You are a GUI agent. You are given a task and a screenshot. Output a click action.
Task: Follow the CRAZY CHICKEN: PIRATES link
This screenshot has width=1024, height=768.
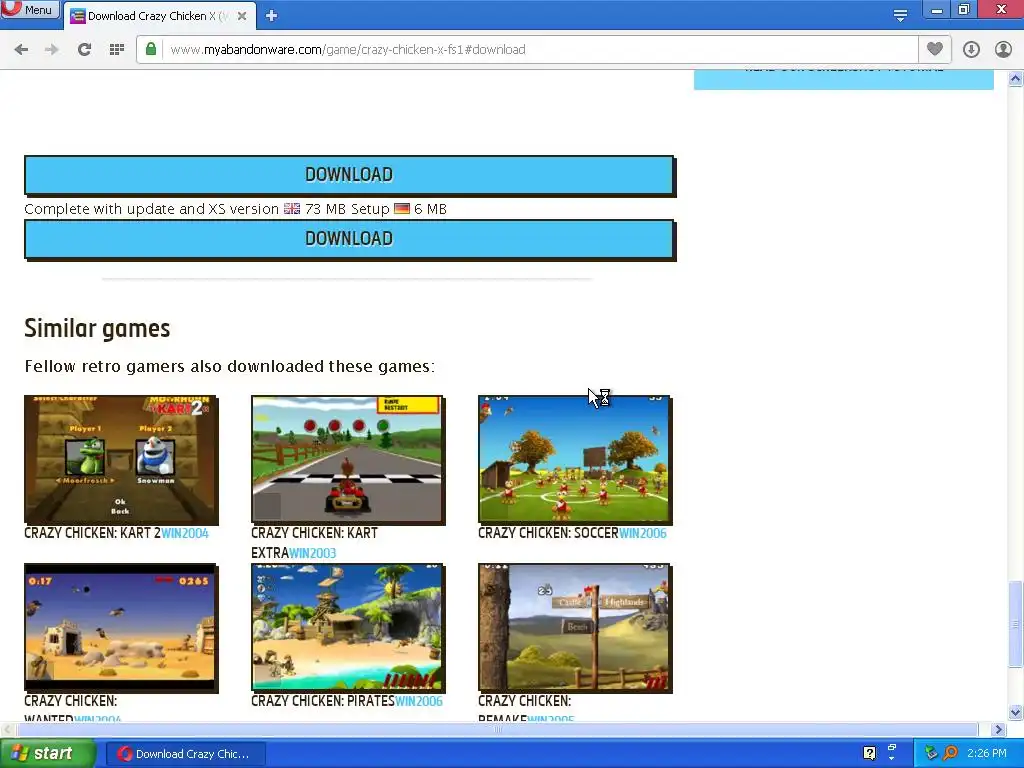(323, 701)
